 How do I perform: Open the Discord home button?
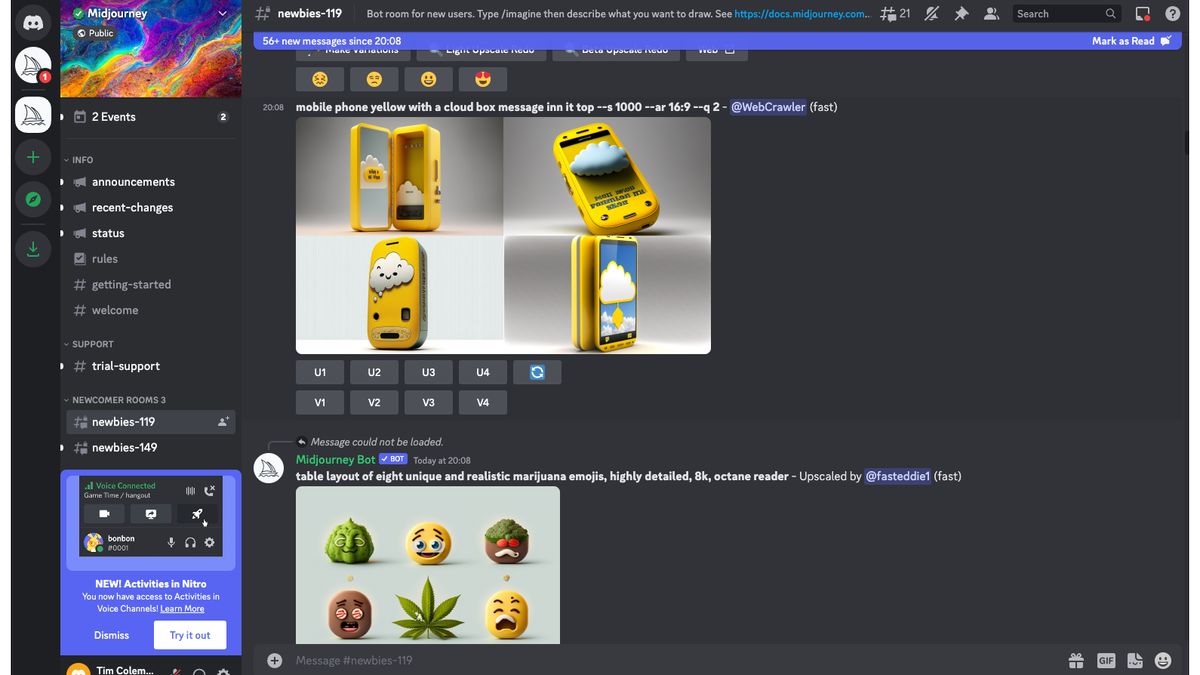click(33, 21)
